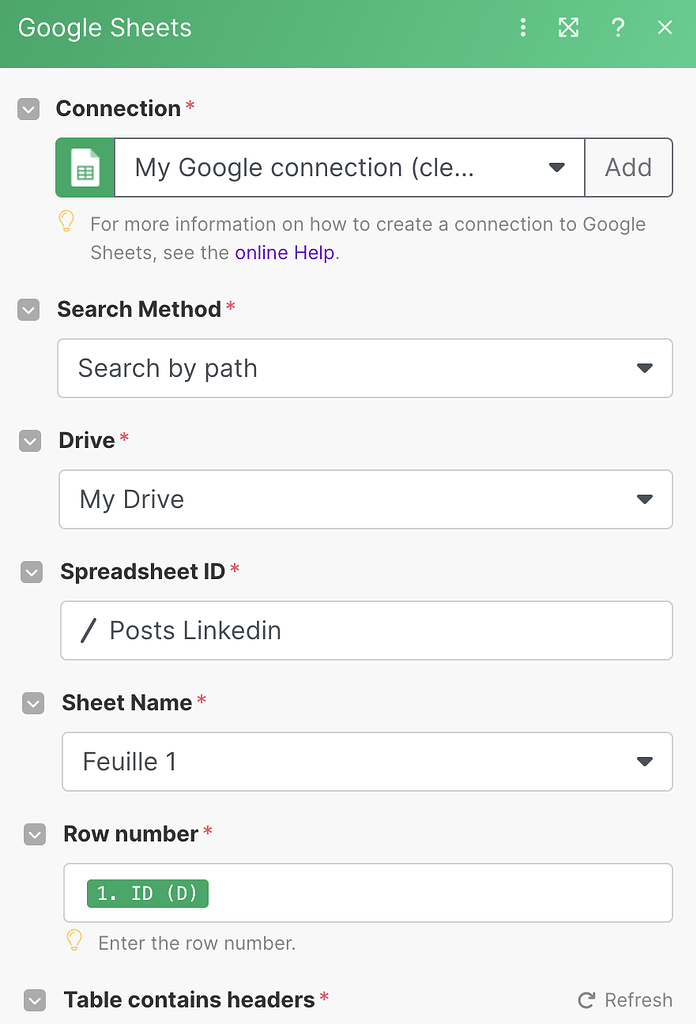
Task: Click the green Google Sheets connection icon
Action: pyautogui.click(x=85, y=167)
